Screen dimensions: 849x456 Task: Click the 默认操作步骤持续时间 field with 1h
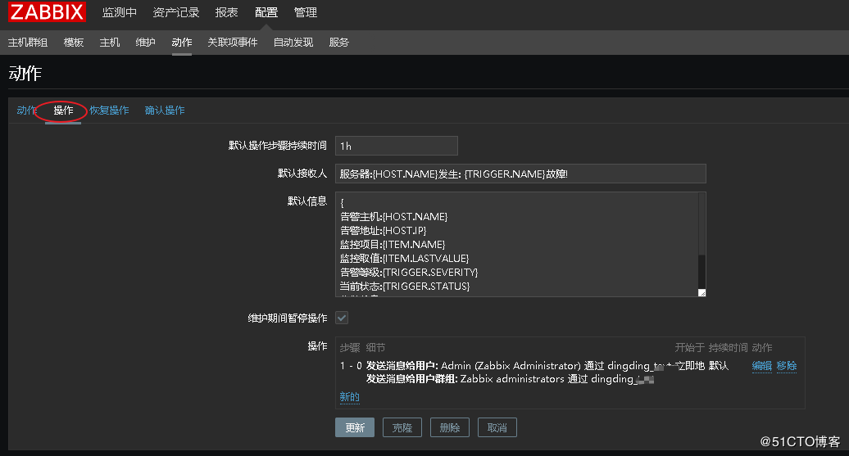click(x=396, y=146)
